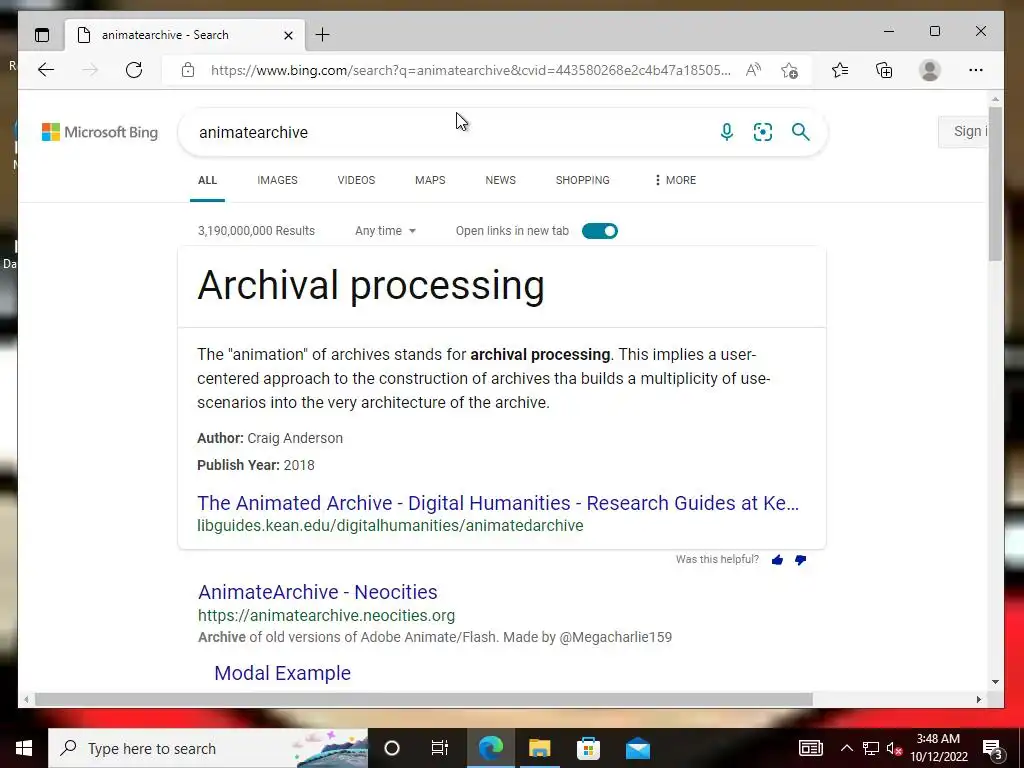Submit search with magnifier icon
This screenshot has height=768, width=1024.
801,132
